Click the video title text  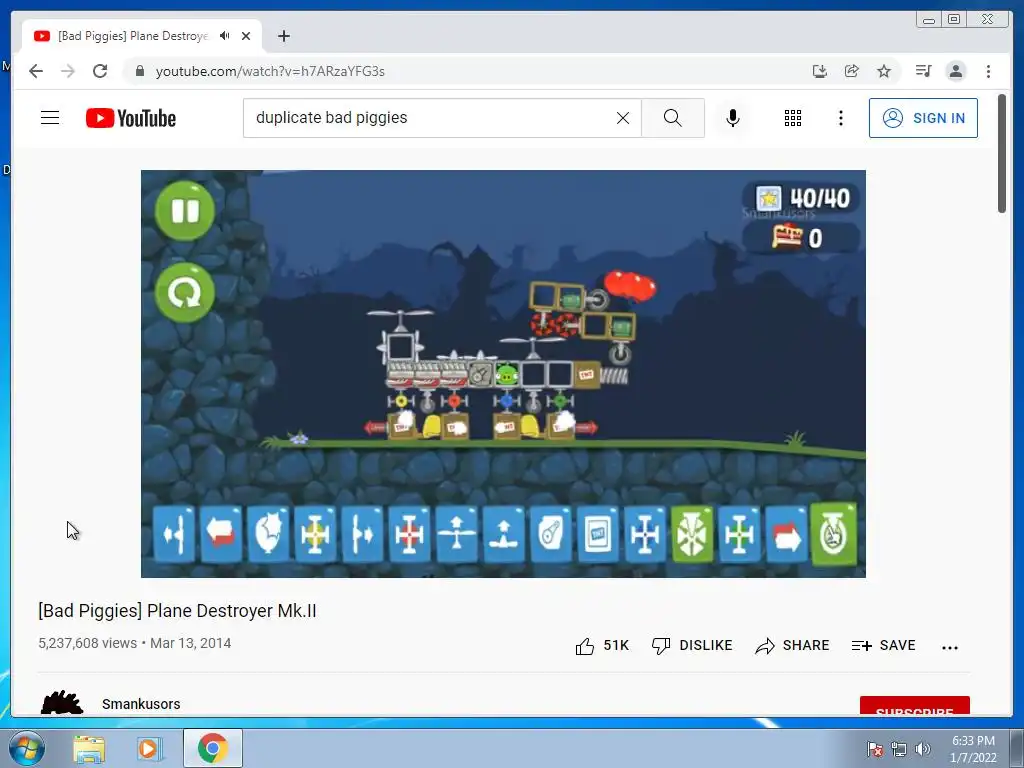click(x=177, y=611)
